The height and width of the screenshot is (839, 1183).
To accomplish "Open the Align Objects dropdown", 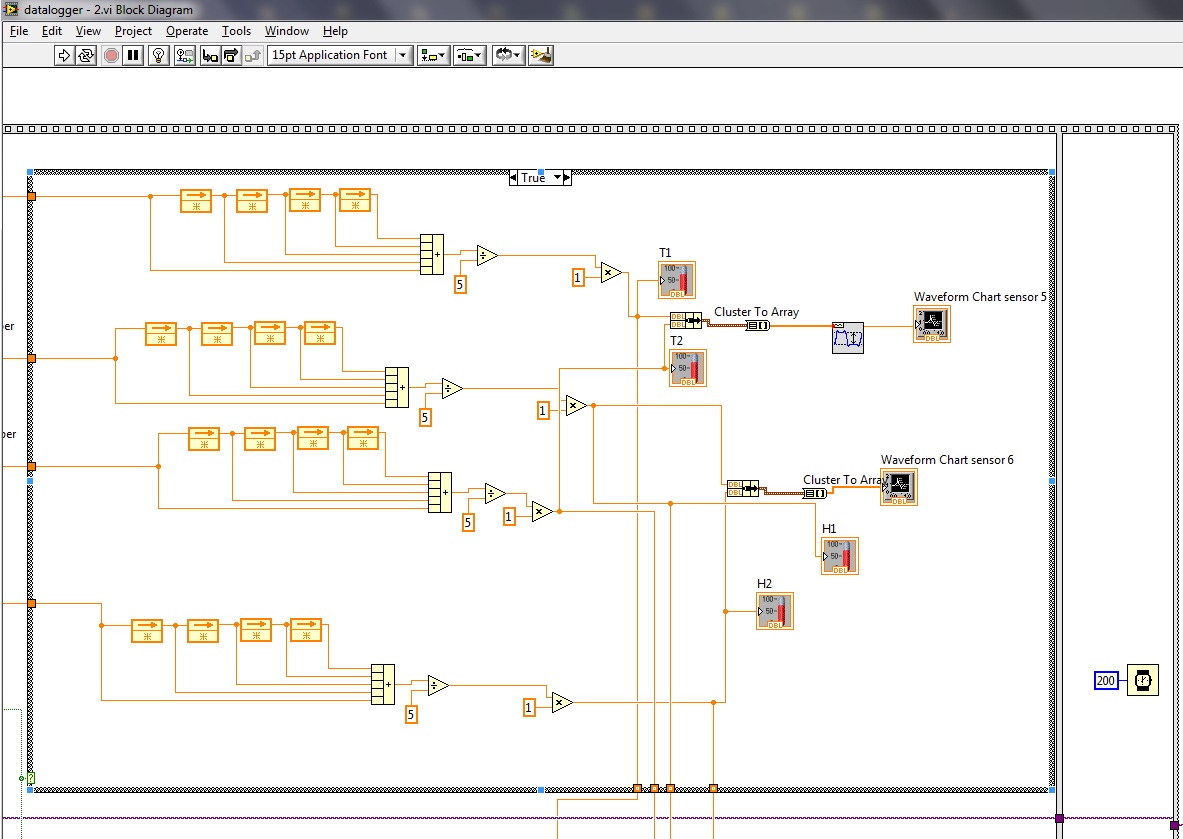I will 433,55.
